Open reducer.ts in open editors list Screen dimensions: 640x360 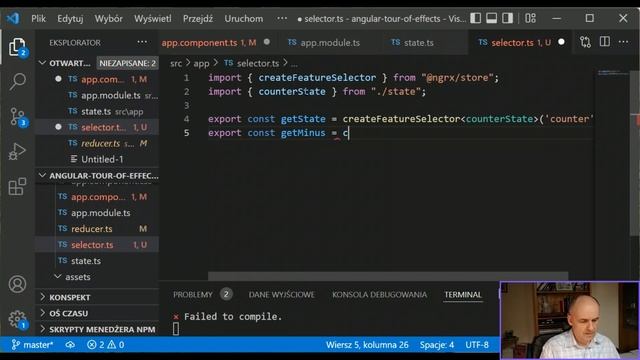(97, 143)
